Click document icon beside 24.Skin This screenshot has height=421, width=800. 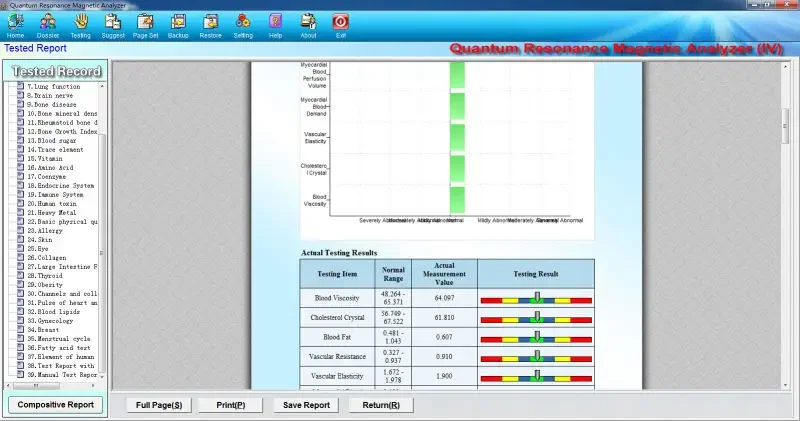click(20, 239)
